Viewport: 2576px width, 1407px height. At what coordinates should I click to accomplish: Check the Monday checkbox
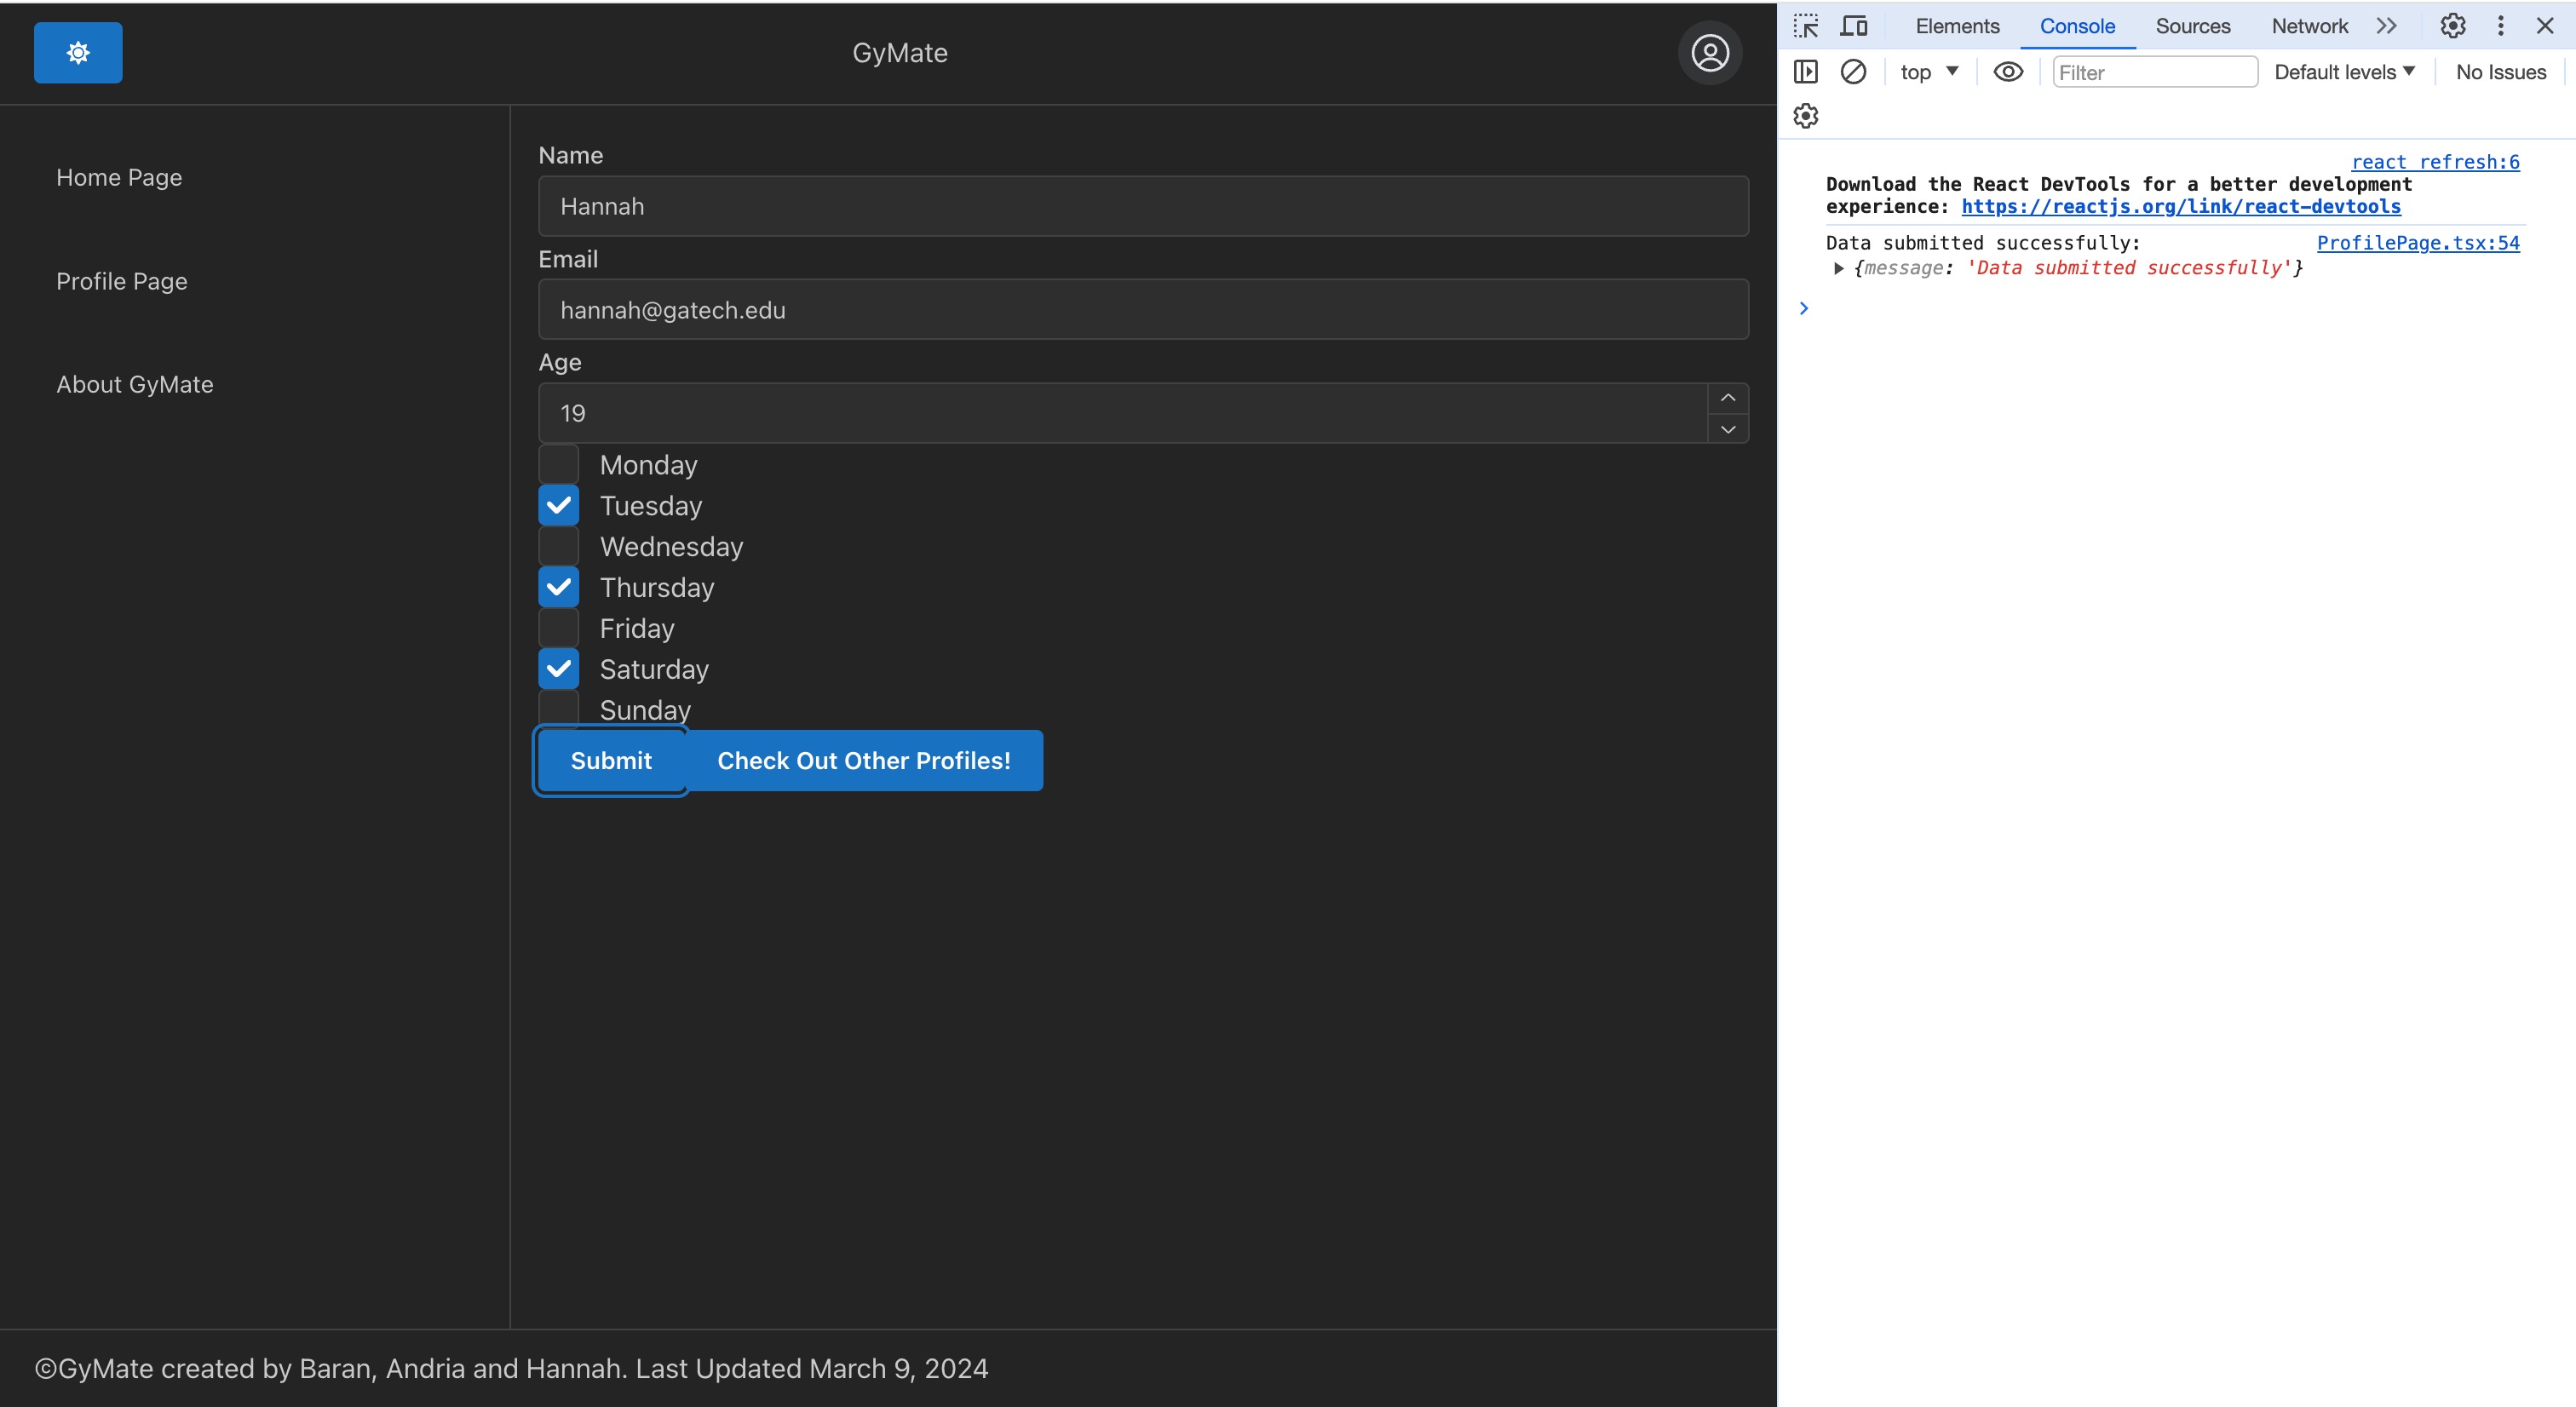click(559, 465)
